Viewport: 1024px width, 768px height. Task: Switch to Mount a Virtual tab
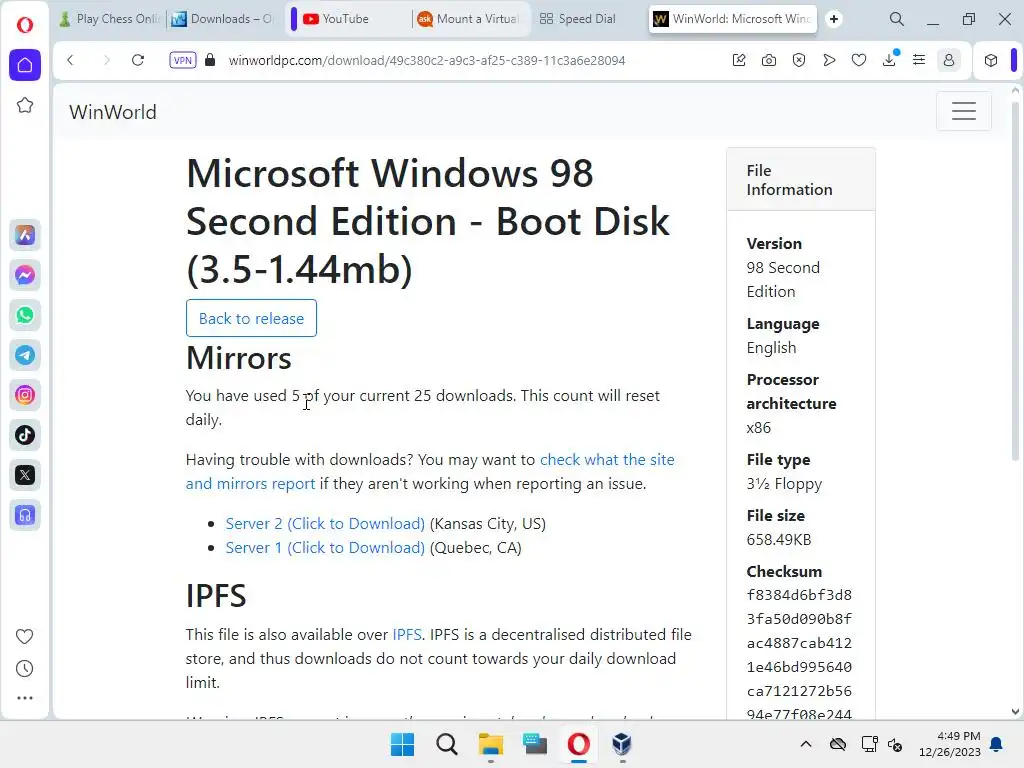click(468, 19)
